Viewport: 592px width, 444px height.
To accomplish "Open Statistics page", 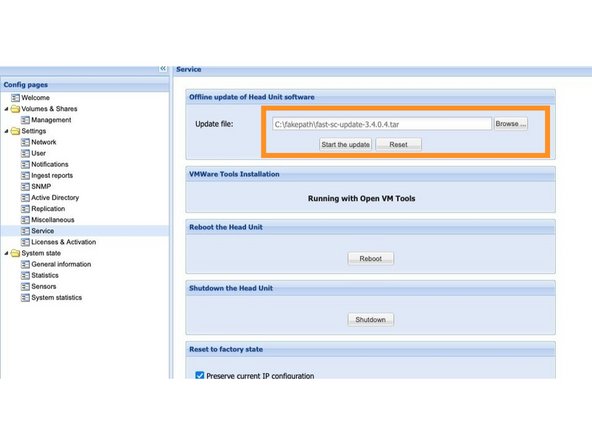I will [45, 275].
